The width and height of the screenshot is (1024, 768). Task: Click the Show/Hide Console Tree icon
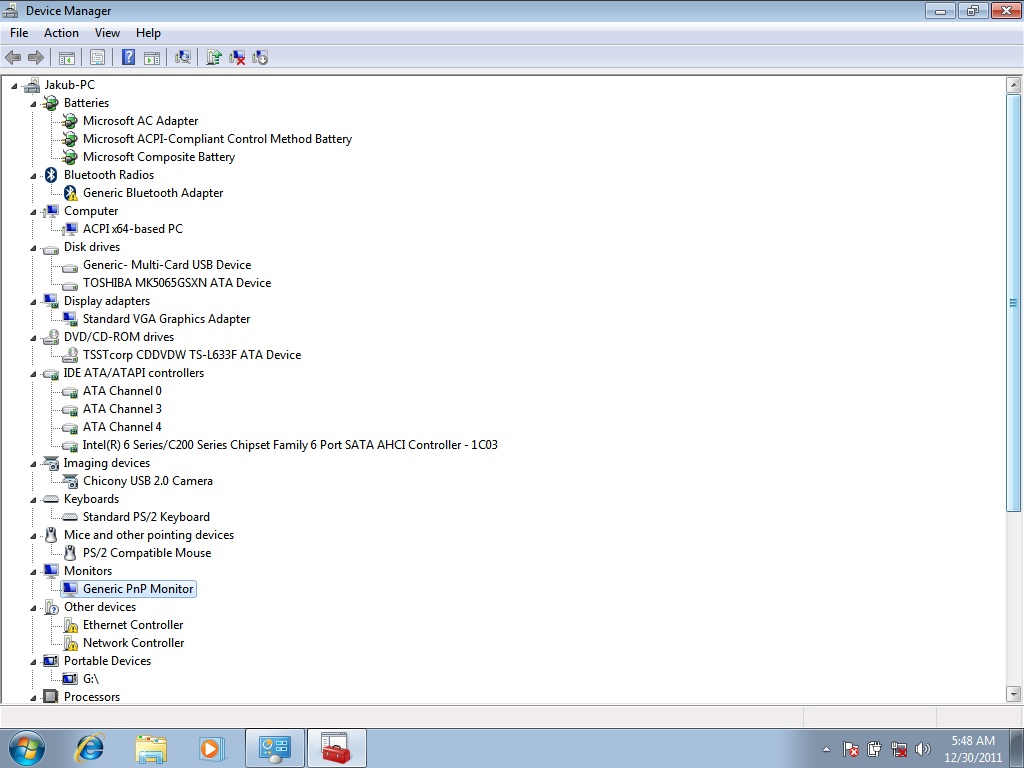click(67, 57)
